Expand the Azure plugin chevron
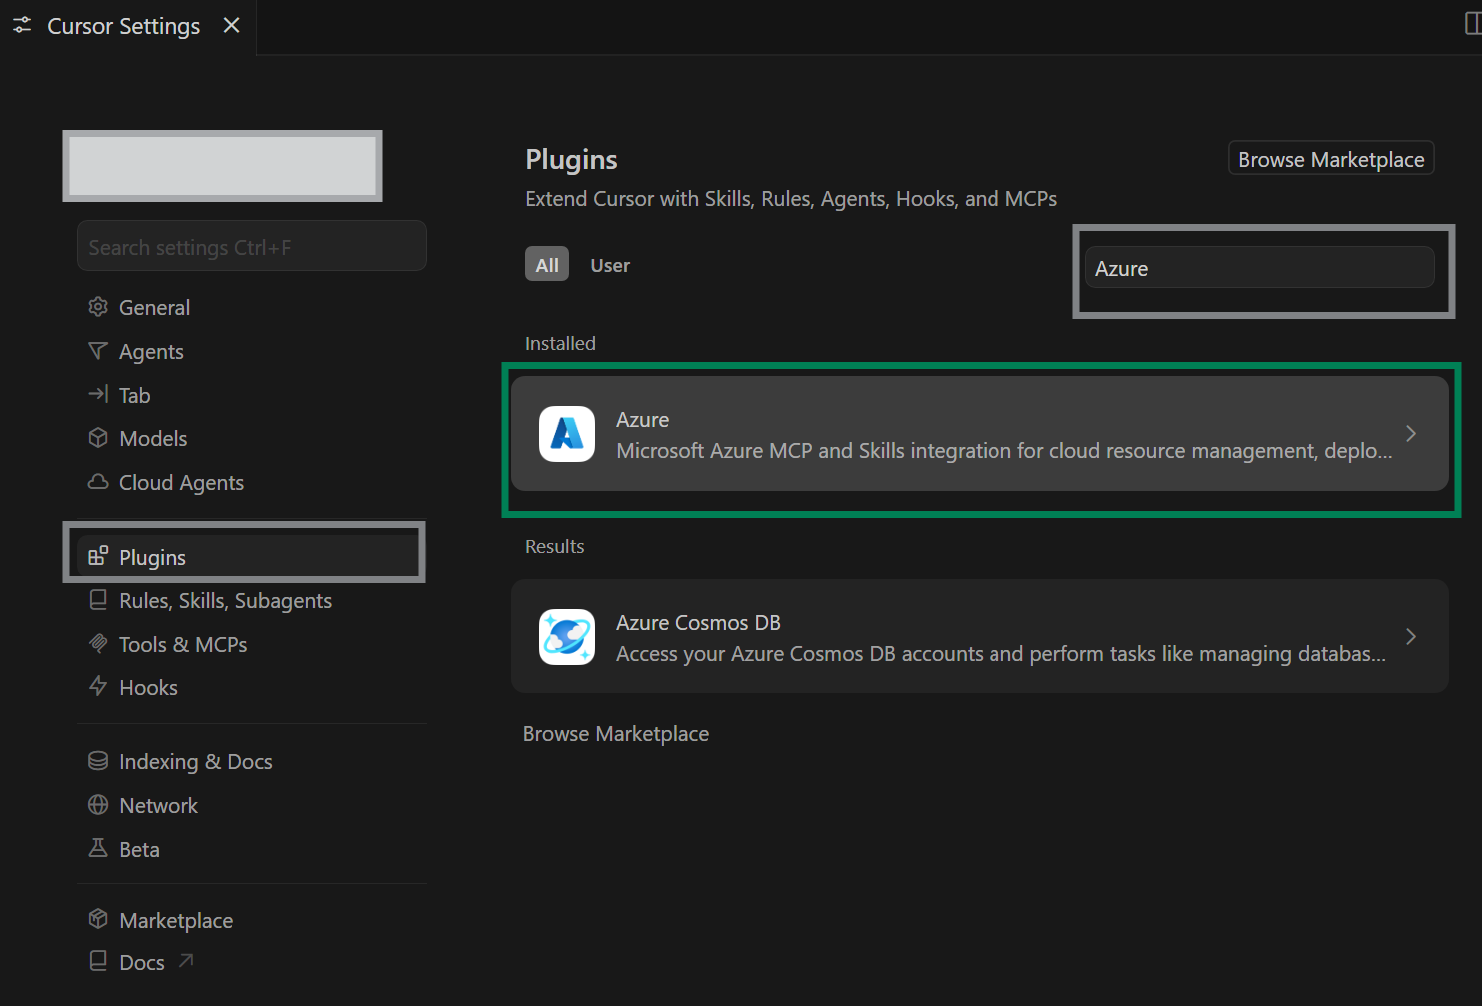The width and height of the screenshot is (1482, 1006). [x=1411, y=434]
